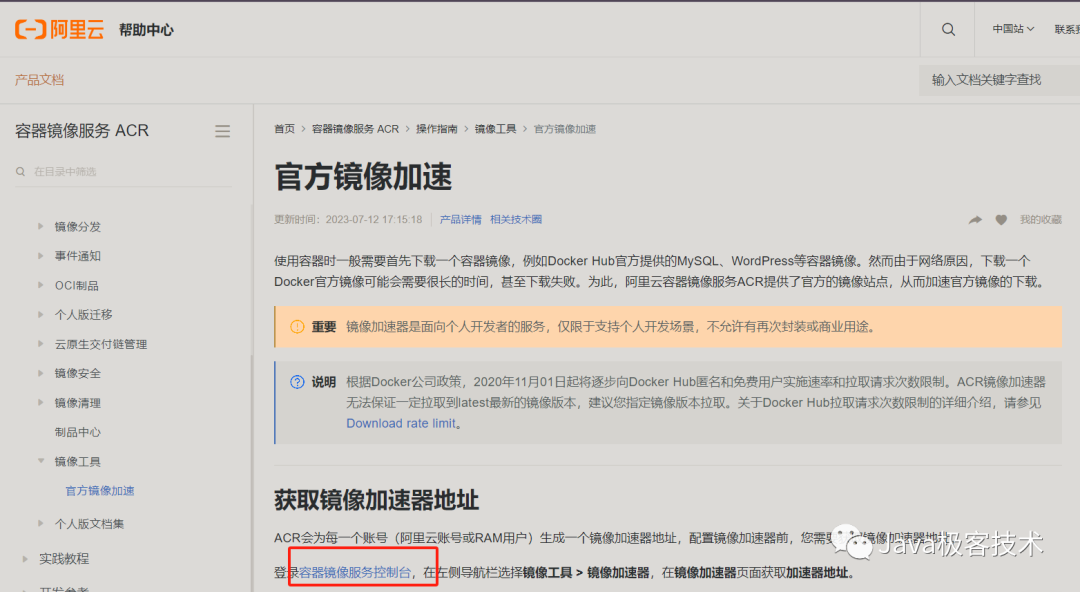Click the 说明 question mark icon
Viewport: 1080px width, 592px height.
click(x=297, y=382)
